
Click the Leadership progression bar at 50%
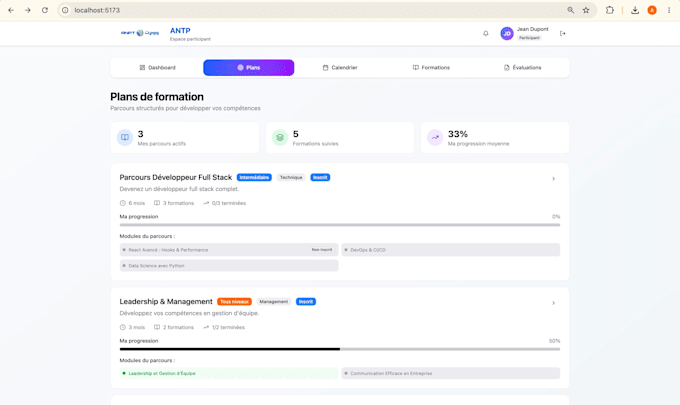pos(340,349)
